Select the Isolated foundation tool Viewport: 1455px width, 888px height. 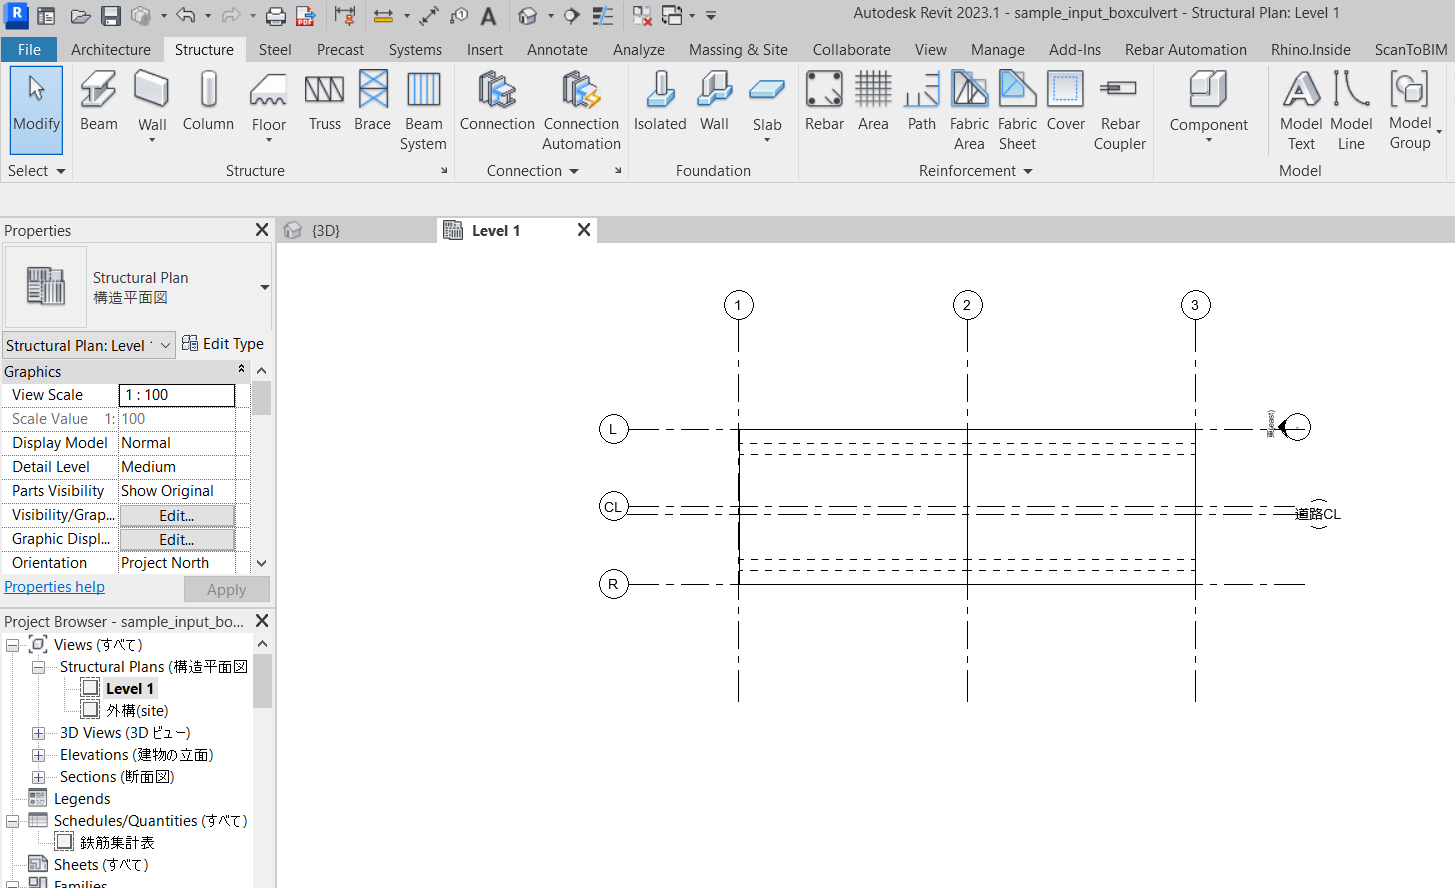tap(659, 100)
